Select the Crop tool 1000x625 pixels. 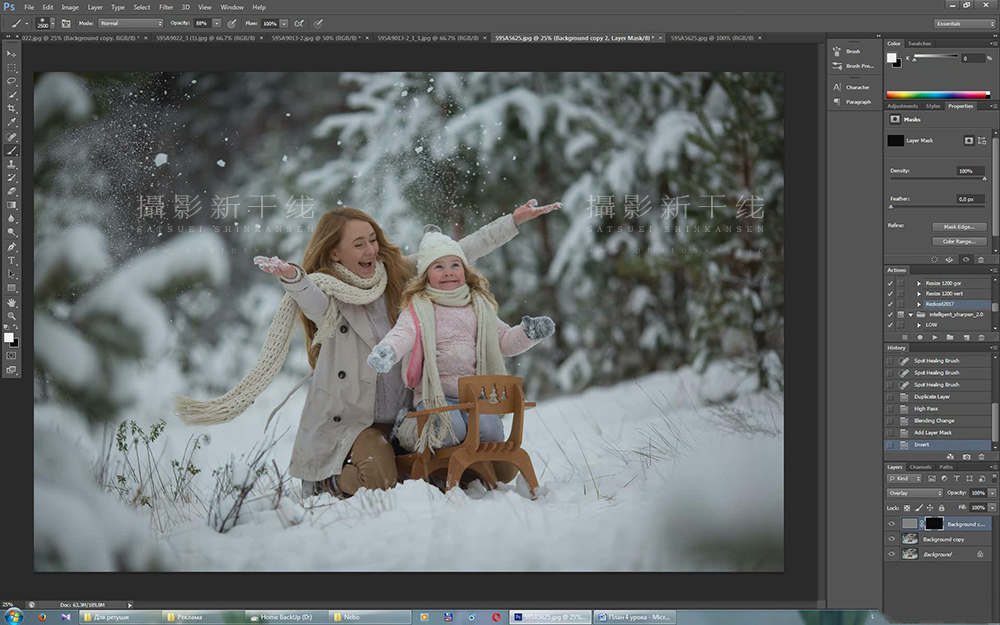pyautogui.click(x=11, y=108)
